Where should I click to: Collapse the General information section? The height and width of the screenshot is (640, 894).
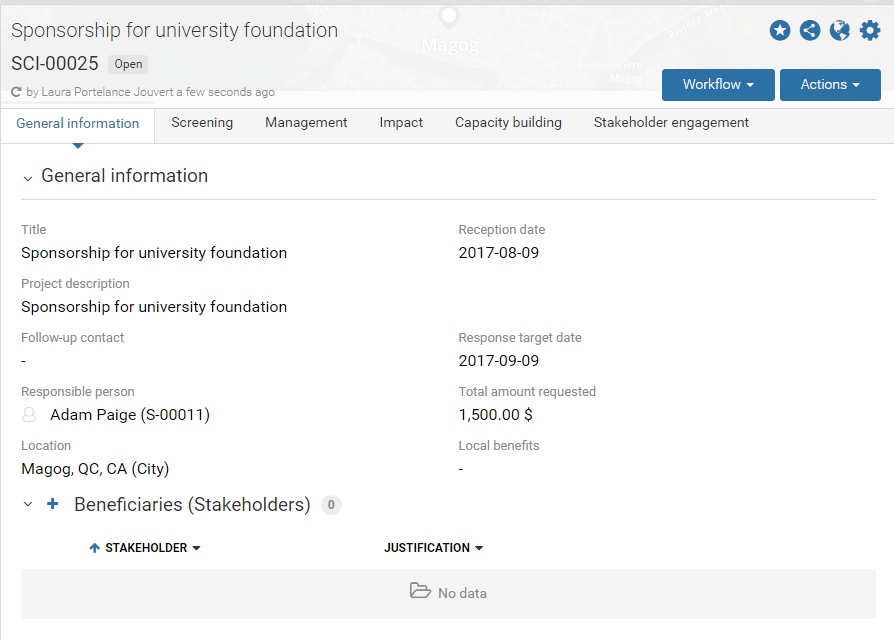[27, 178]
